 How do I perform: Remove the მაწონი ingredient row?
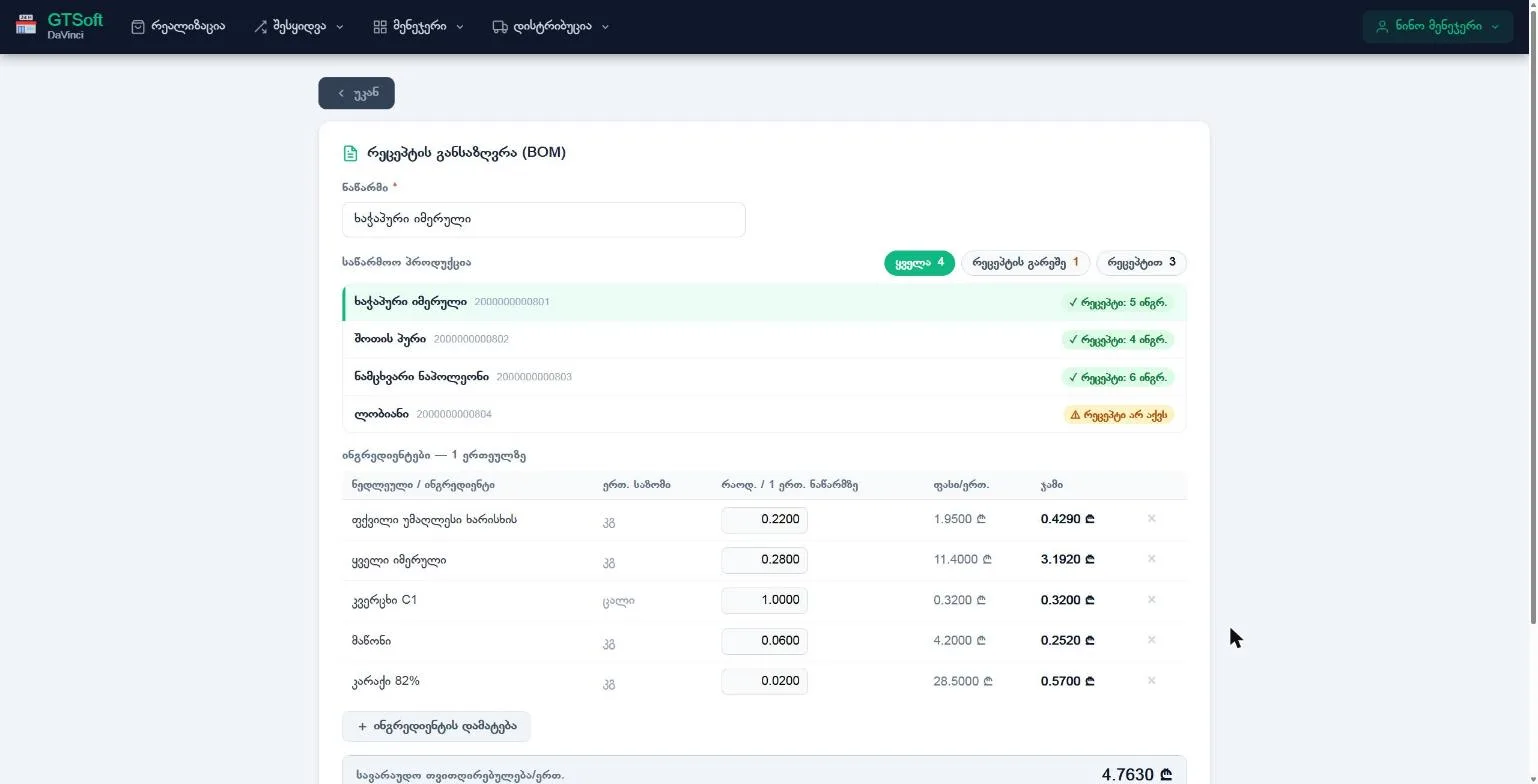point(1151,640)
